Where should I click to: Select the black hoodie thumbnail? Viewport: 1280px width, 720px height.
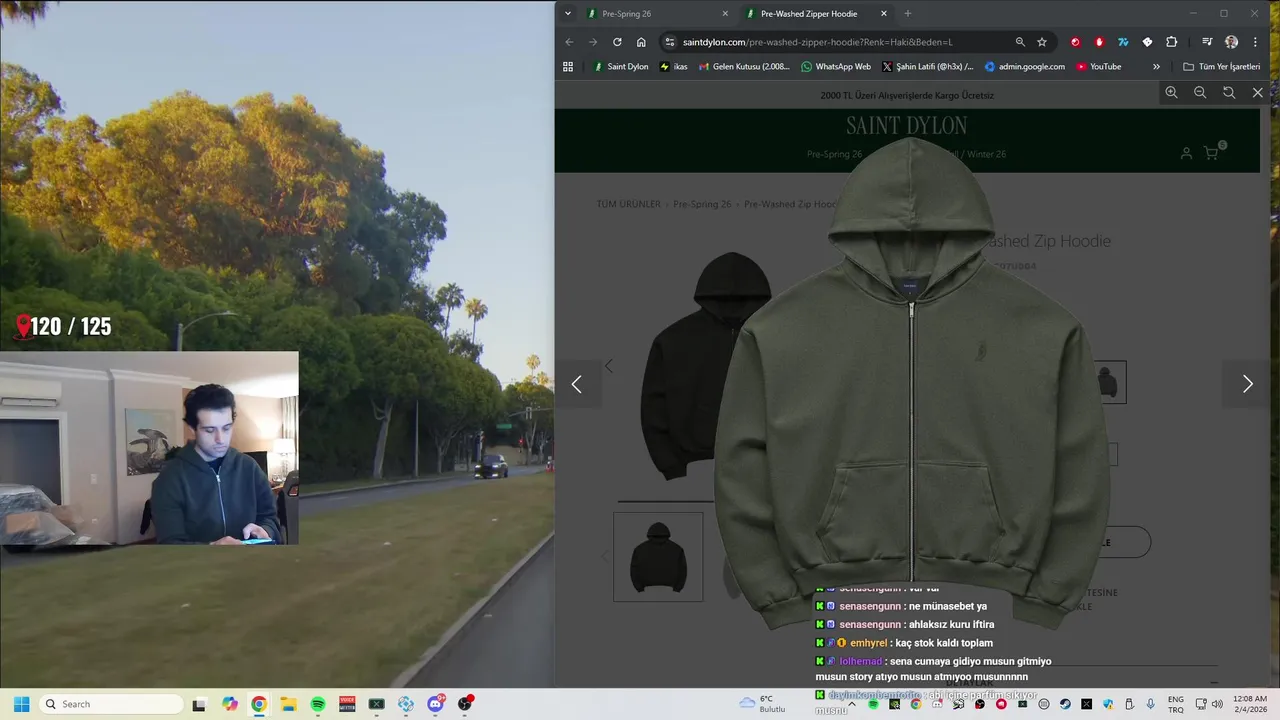[658, 557]
